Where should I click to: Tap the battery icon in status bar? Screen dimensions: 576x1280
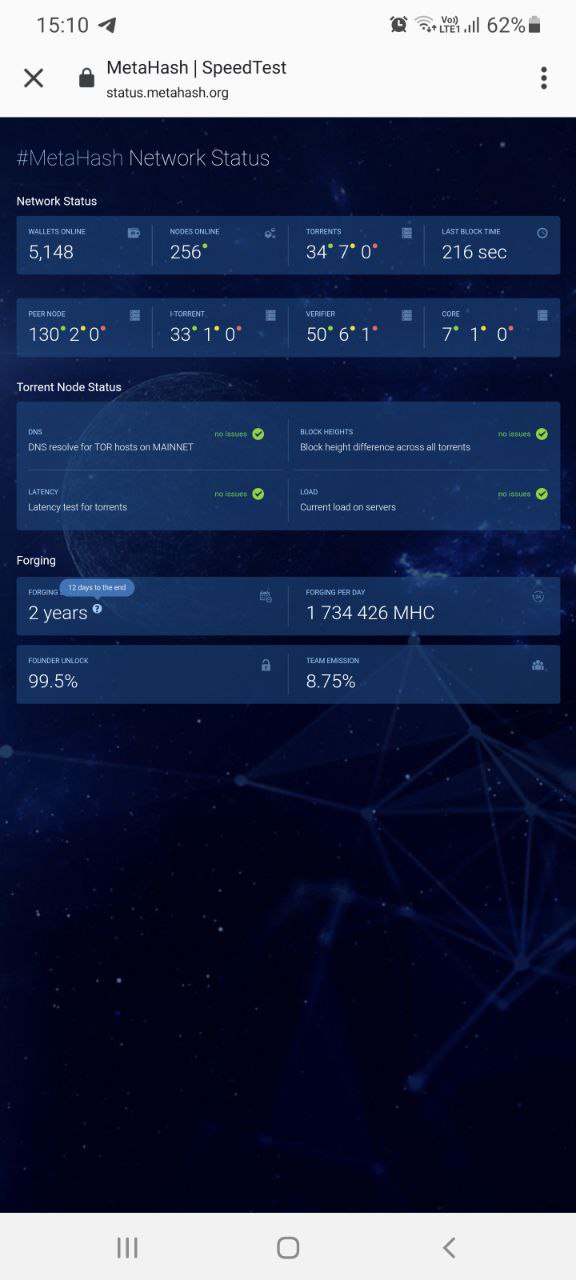(x=535, y=25)
